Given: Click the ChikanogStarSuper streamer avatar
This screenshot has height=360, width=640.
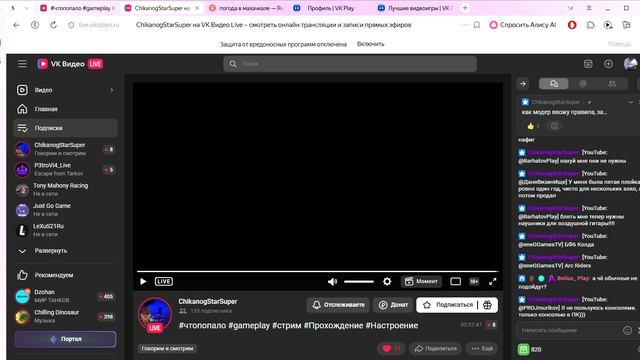Looking at the screenshot, I should [155, 315].
